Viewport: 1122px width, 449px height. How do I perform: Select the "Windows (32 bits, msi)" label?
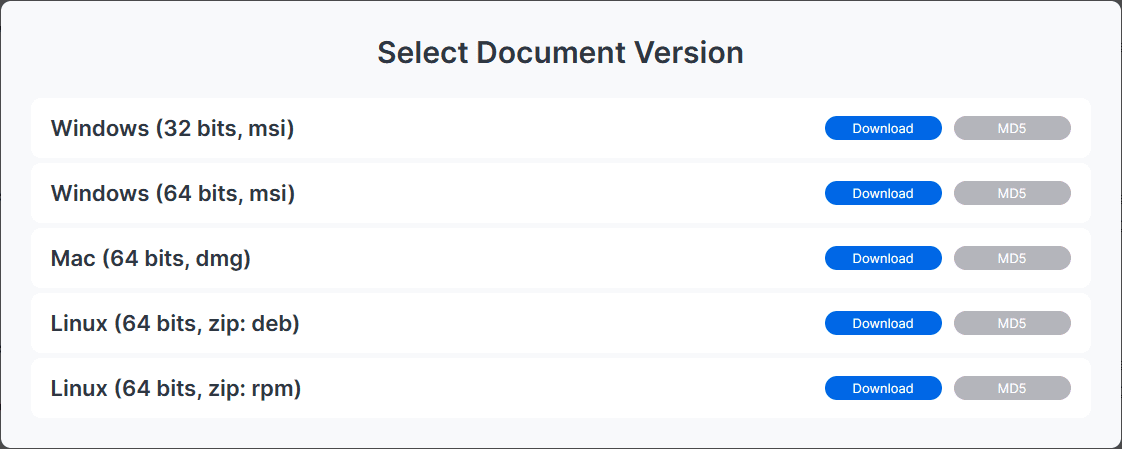point(172,128)
